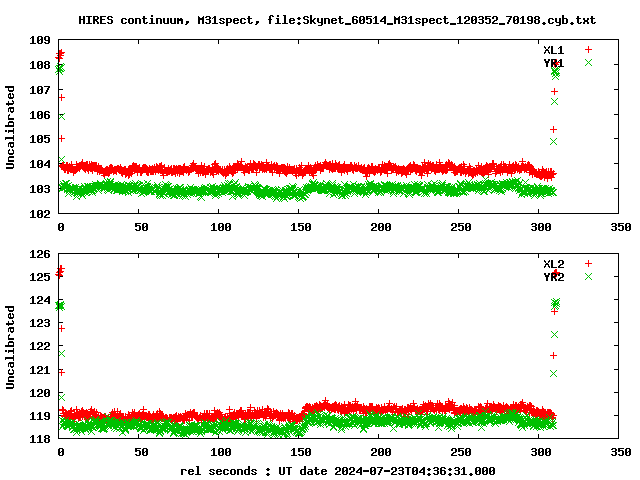Screen dimensions: 640x480
Task: Click the YR2 legend label
Action: (x=553, y=277)
